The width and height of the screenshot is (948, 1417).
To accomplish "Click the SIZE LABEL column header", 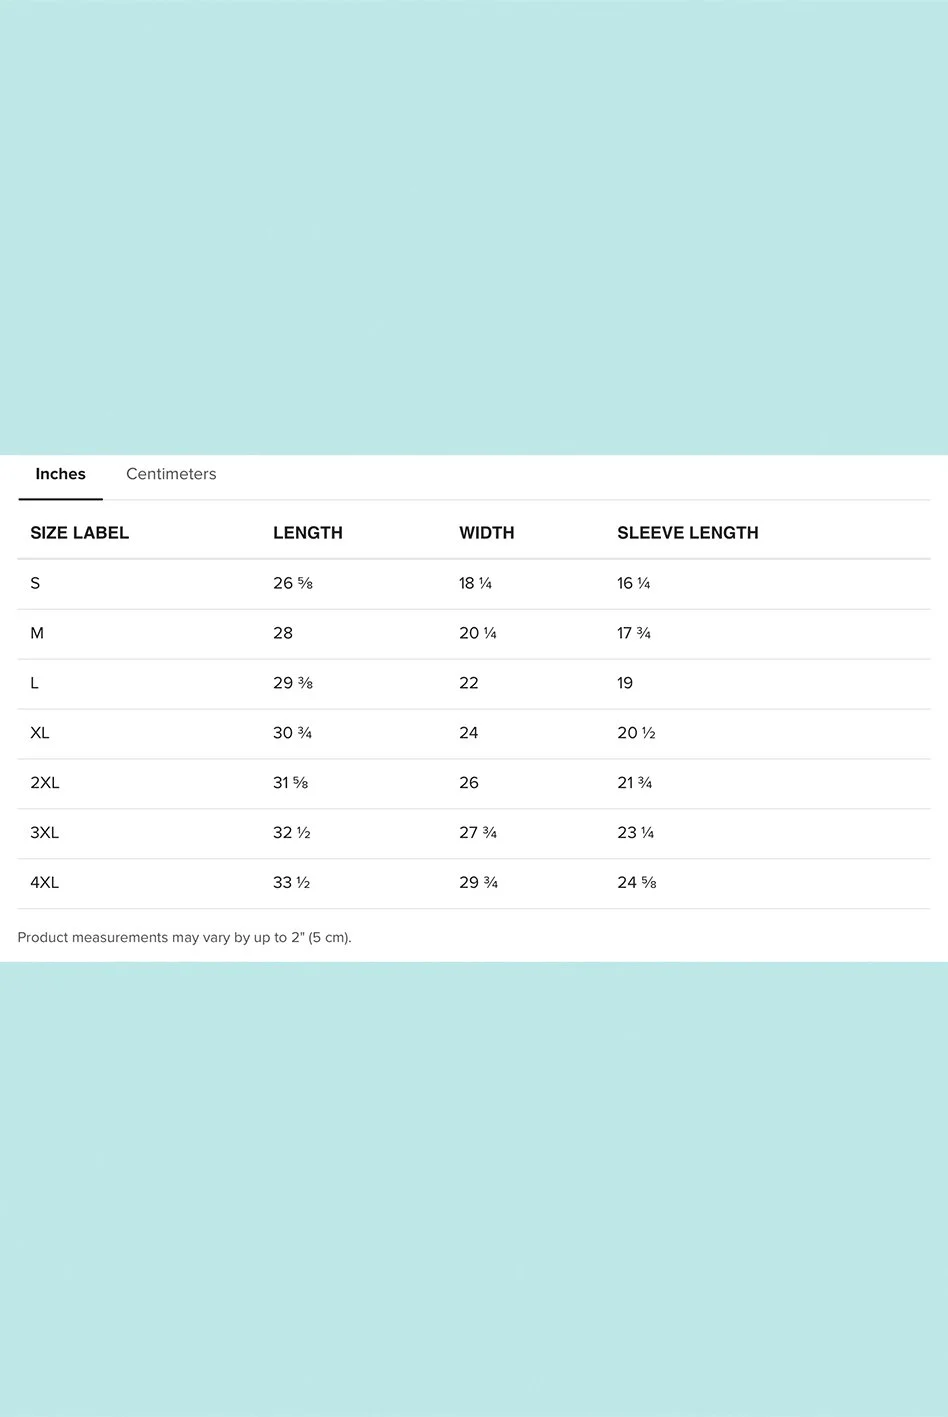I will 80,533.
